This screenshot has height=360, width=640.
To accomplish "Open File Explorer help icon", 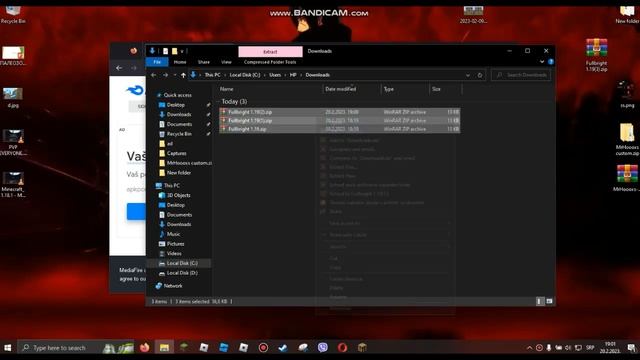I will point(551,62).
